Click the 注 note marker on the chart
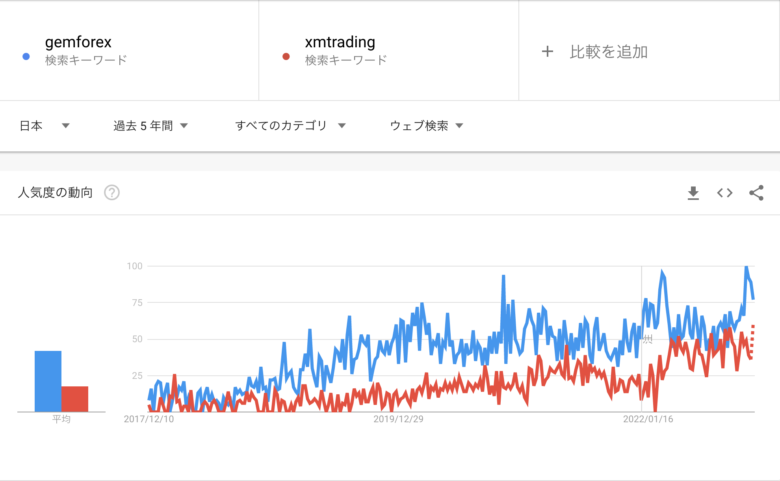The width and height of the screenshot is (780, 481). click(647, 339)
